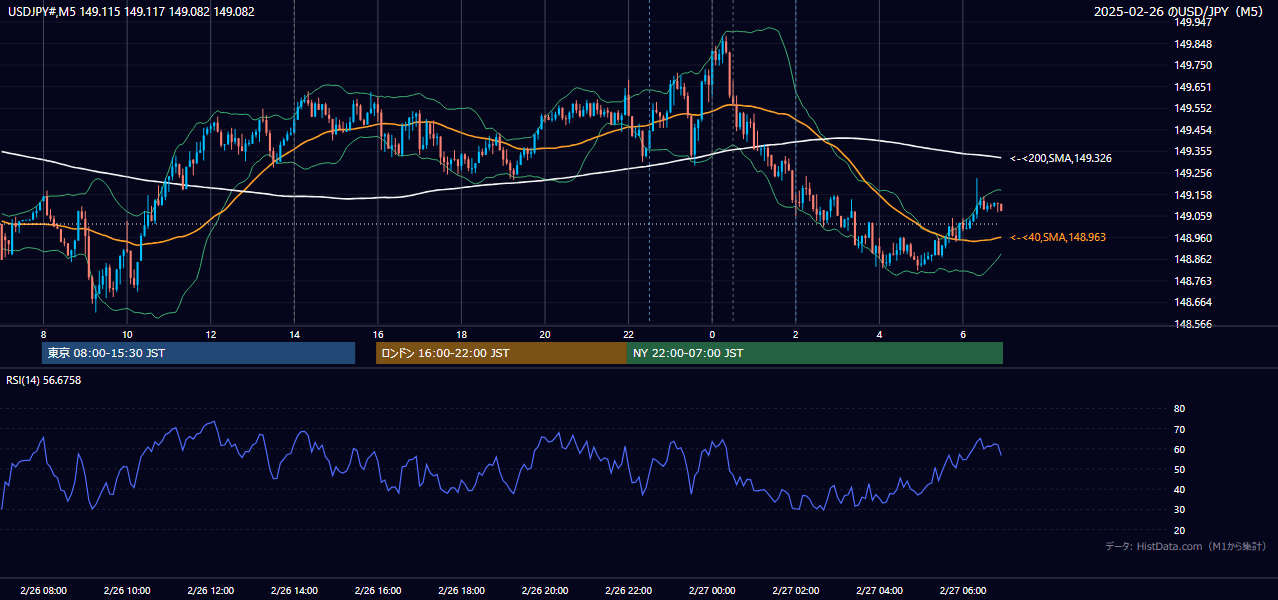Viewport: 1278px width, 600px height.
Task: Click the 40,SMA,148.963 moving average label
Action: pyautogui.click(x=1058, y=237)
